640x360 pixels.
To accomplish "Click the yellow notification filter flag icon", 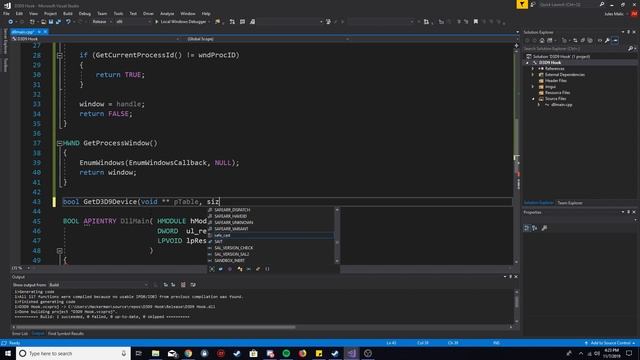I will click(x=522, y=4).
